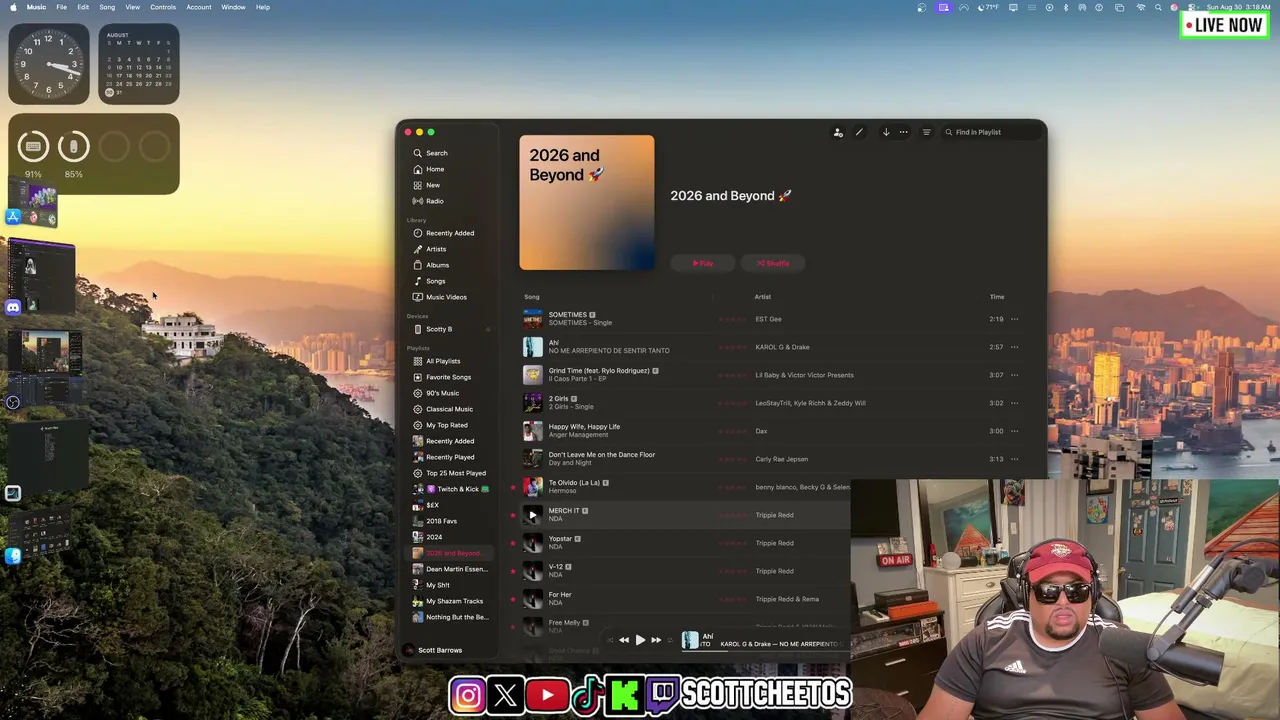Eject the Scotty B device
This screenshot has width=1280, height=720.
488,329
